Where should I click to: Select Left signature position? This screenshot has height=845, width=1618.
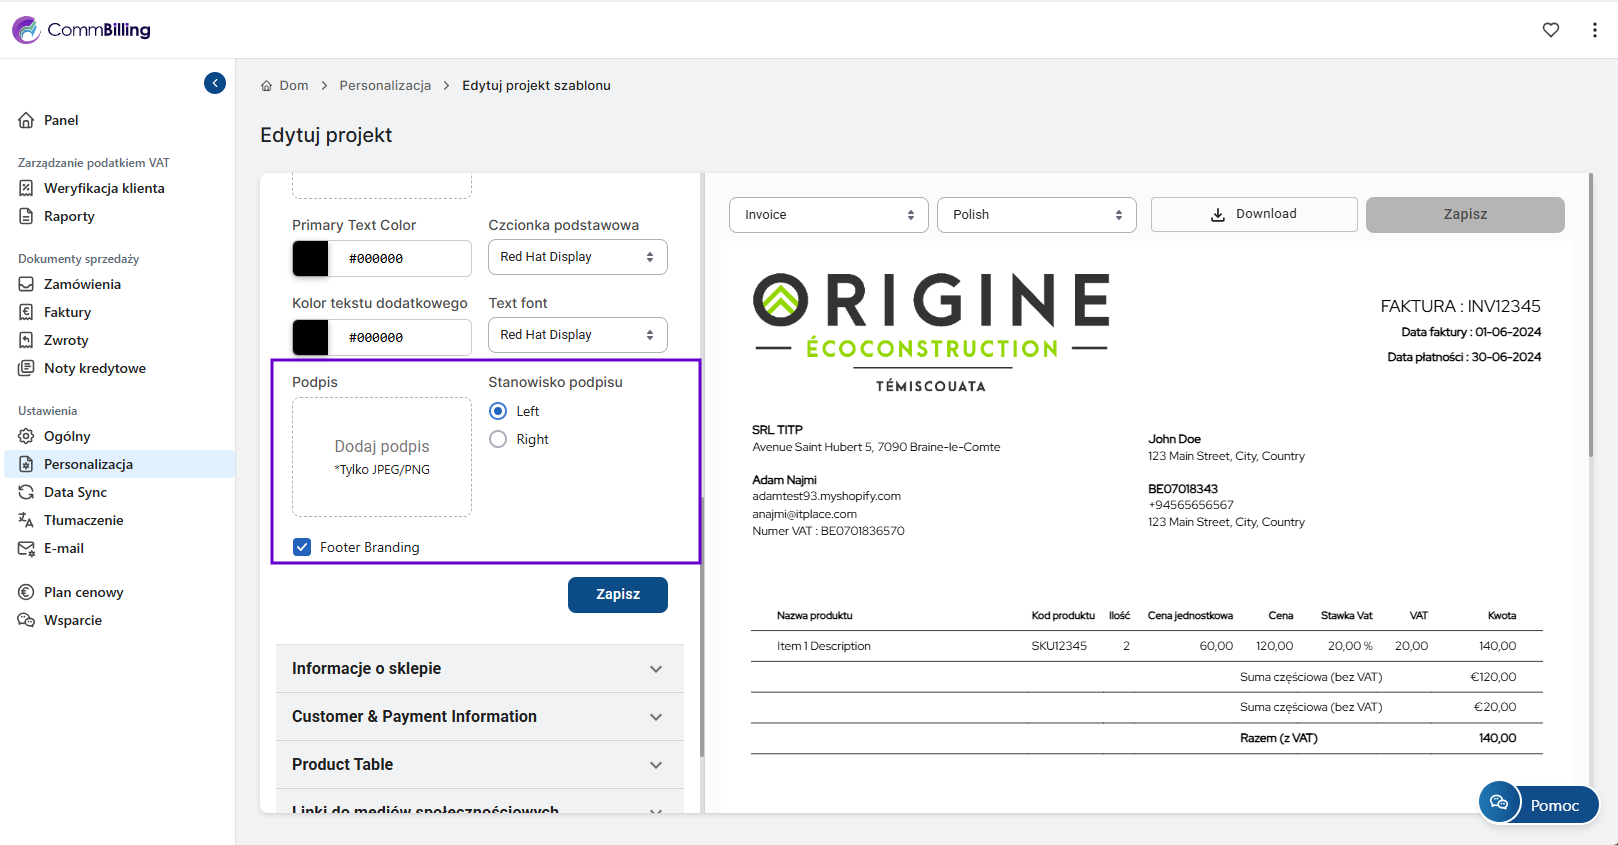click(x=498, y=411)
